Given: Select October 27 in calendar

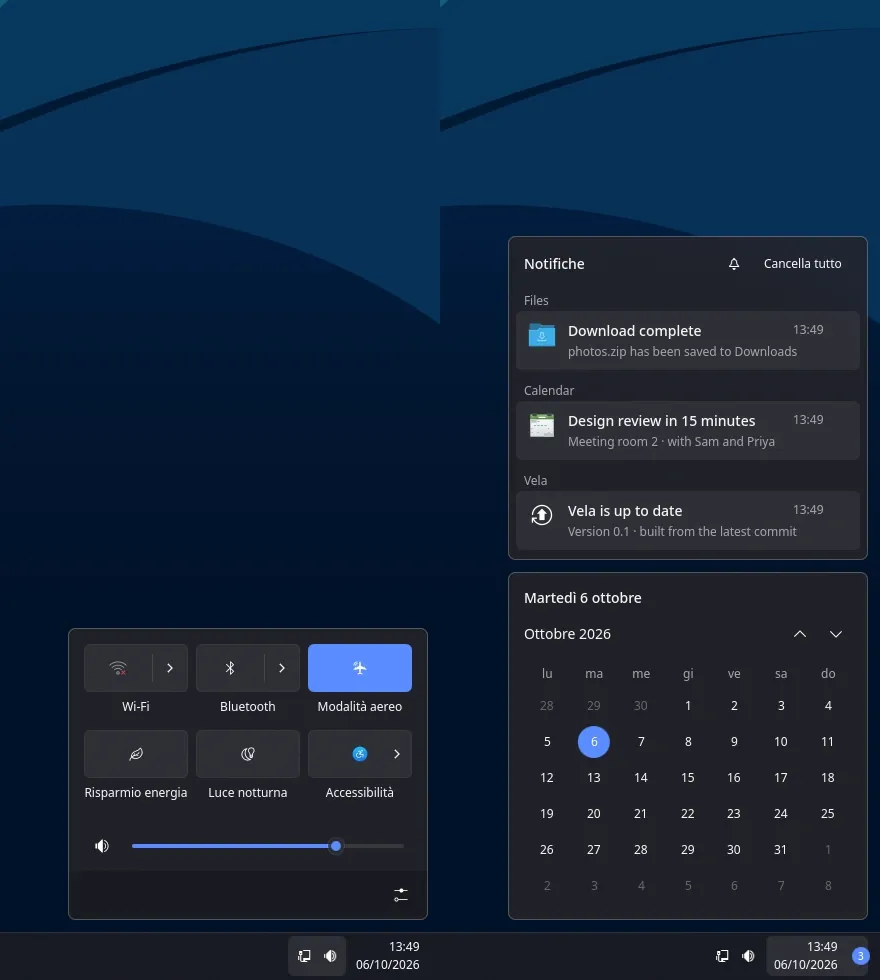Looking at the screenshot, I should pos(594,849).
